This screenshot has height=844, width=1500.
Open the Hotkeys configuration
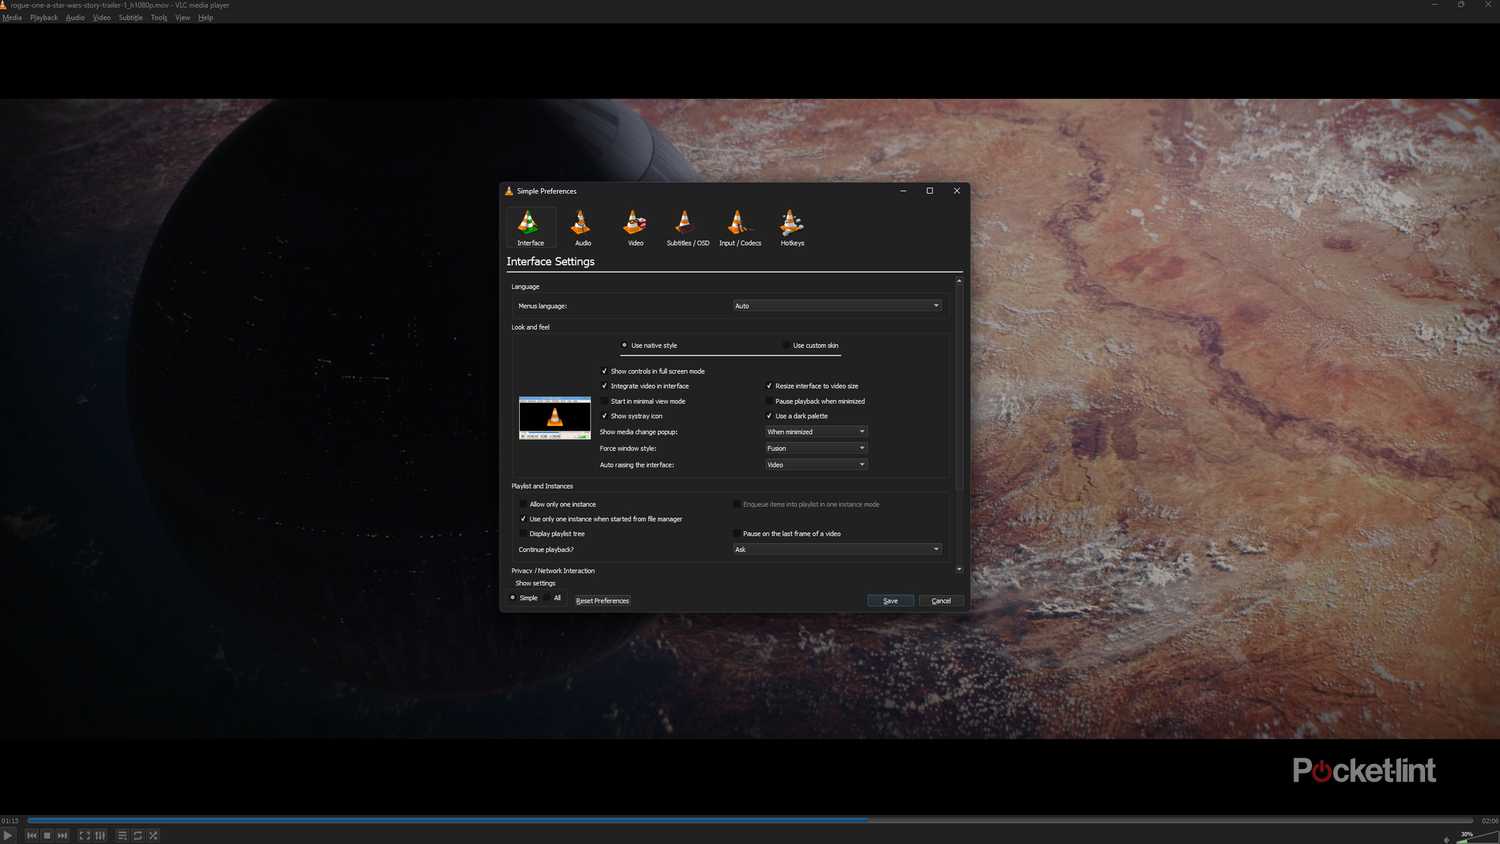click(791, 226)
